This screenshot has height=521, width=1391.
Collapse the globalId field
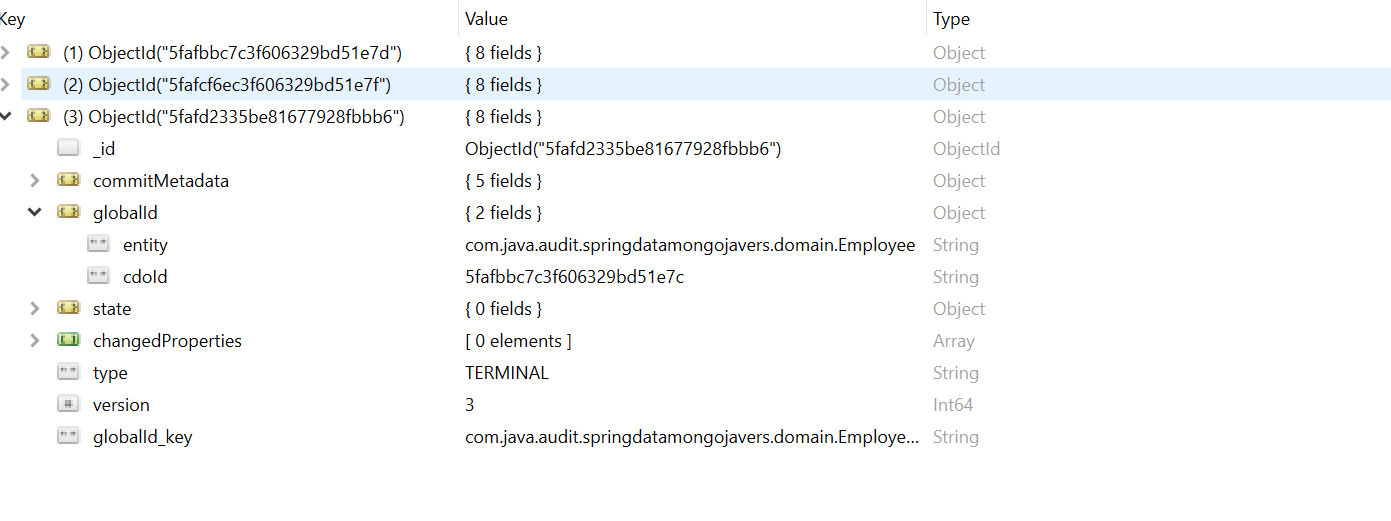pyautogui.click(x=35, y=213)
